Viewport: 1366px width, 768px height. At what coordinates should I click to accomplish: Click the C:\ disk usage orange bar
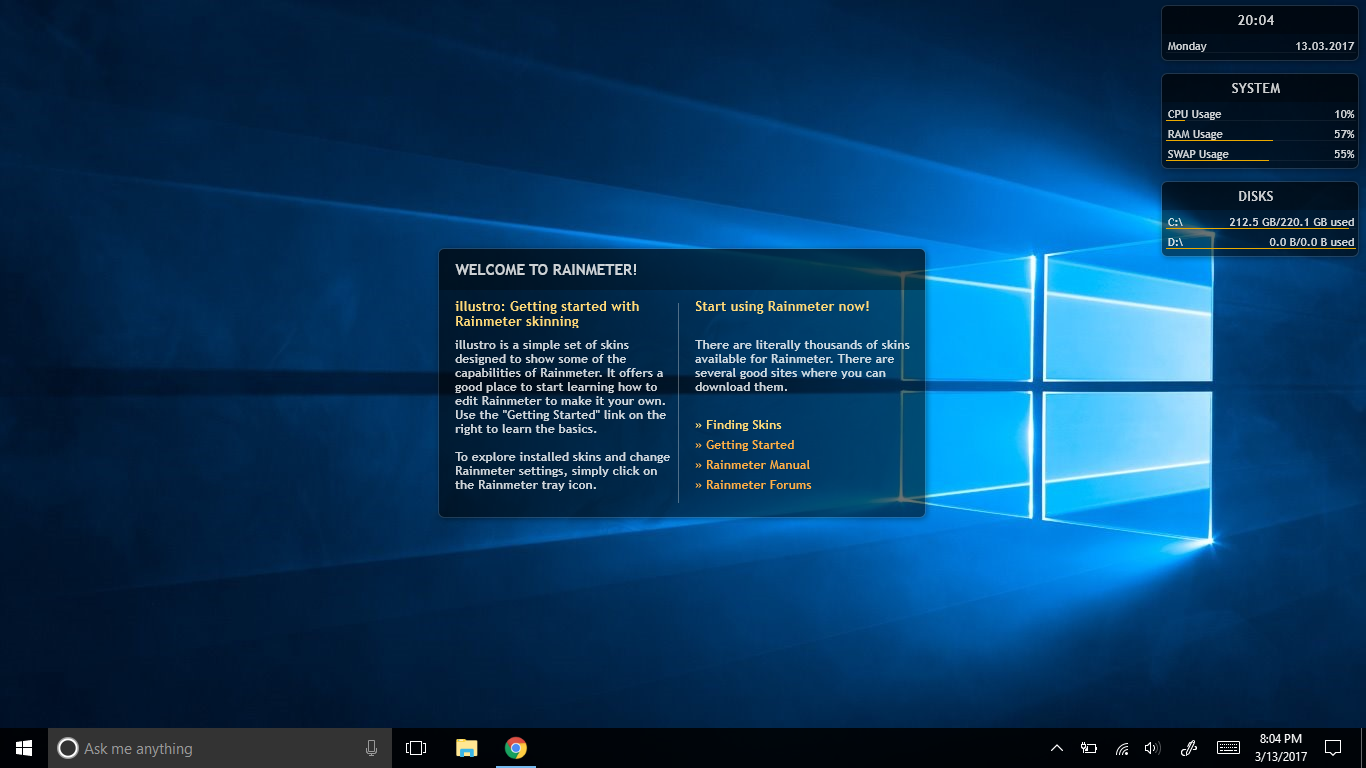coord(1258,228)
